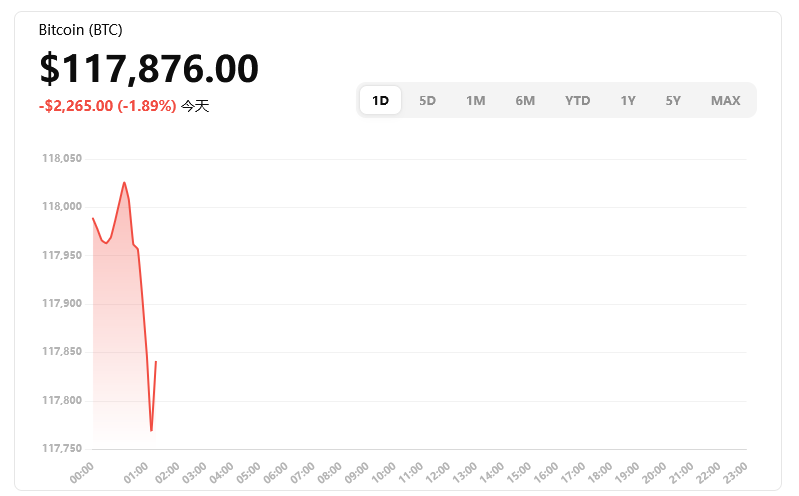
Task: Switch to the 1Y time range
Action: (627, 100)
